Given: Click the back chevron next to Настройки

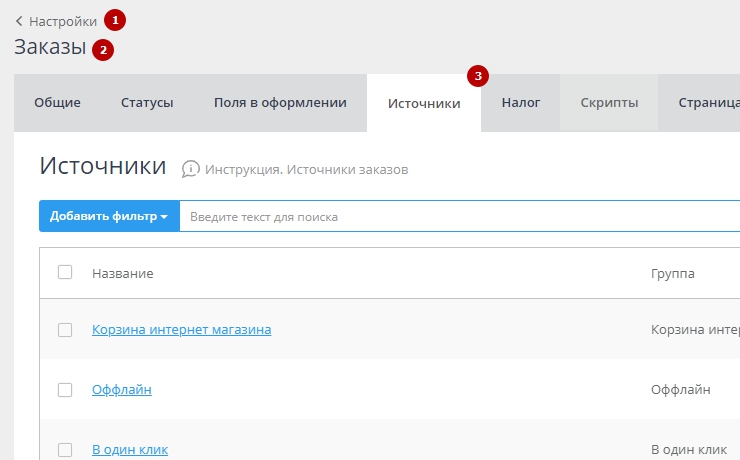Looking at the screenshot, I should click(x=19, y=21).
